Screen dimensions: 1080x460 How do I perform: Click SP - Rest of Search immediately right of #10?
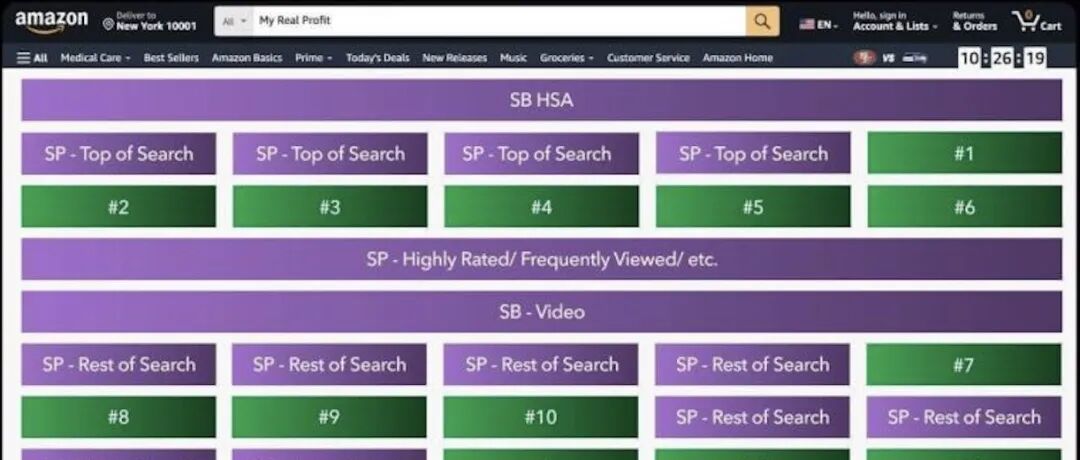click(752, 417)
